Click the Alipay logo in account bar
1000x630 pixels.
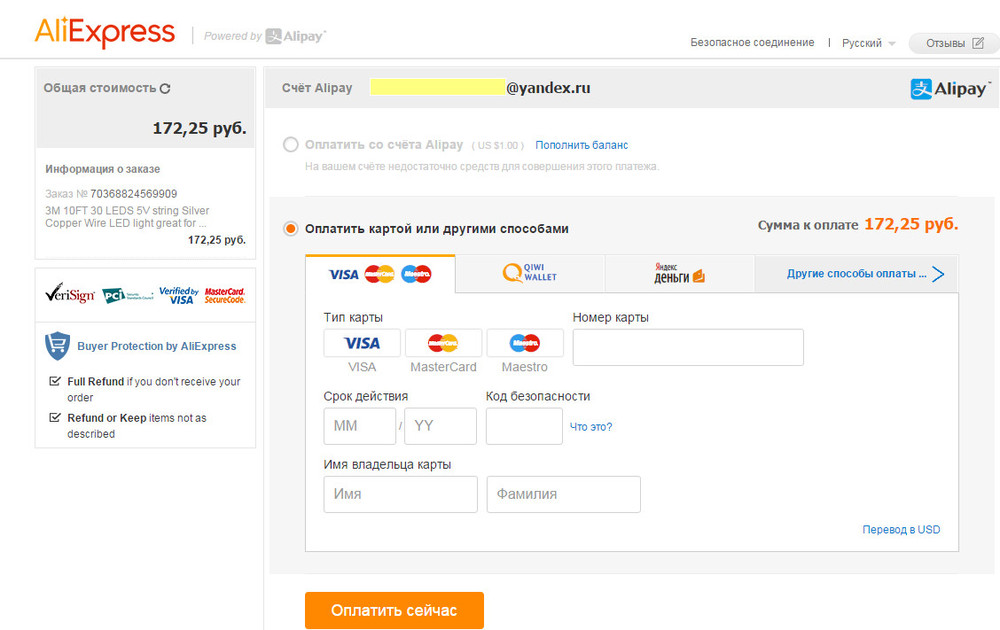(x=950, y=89)
